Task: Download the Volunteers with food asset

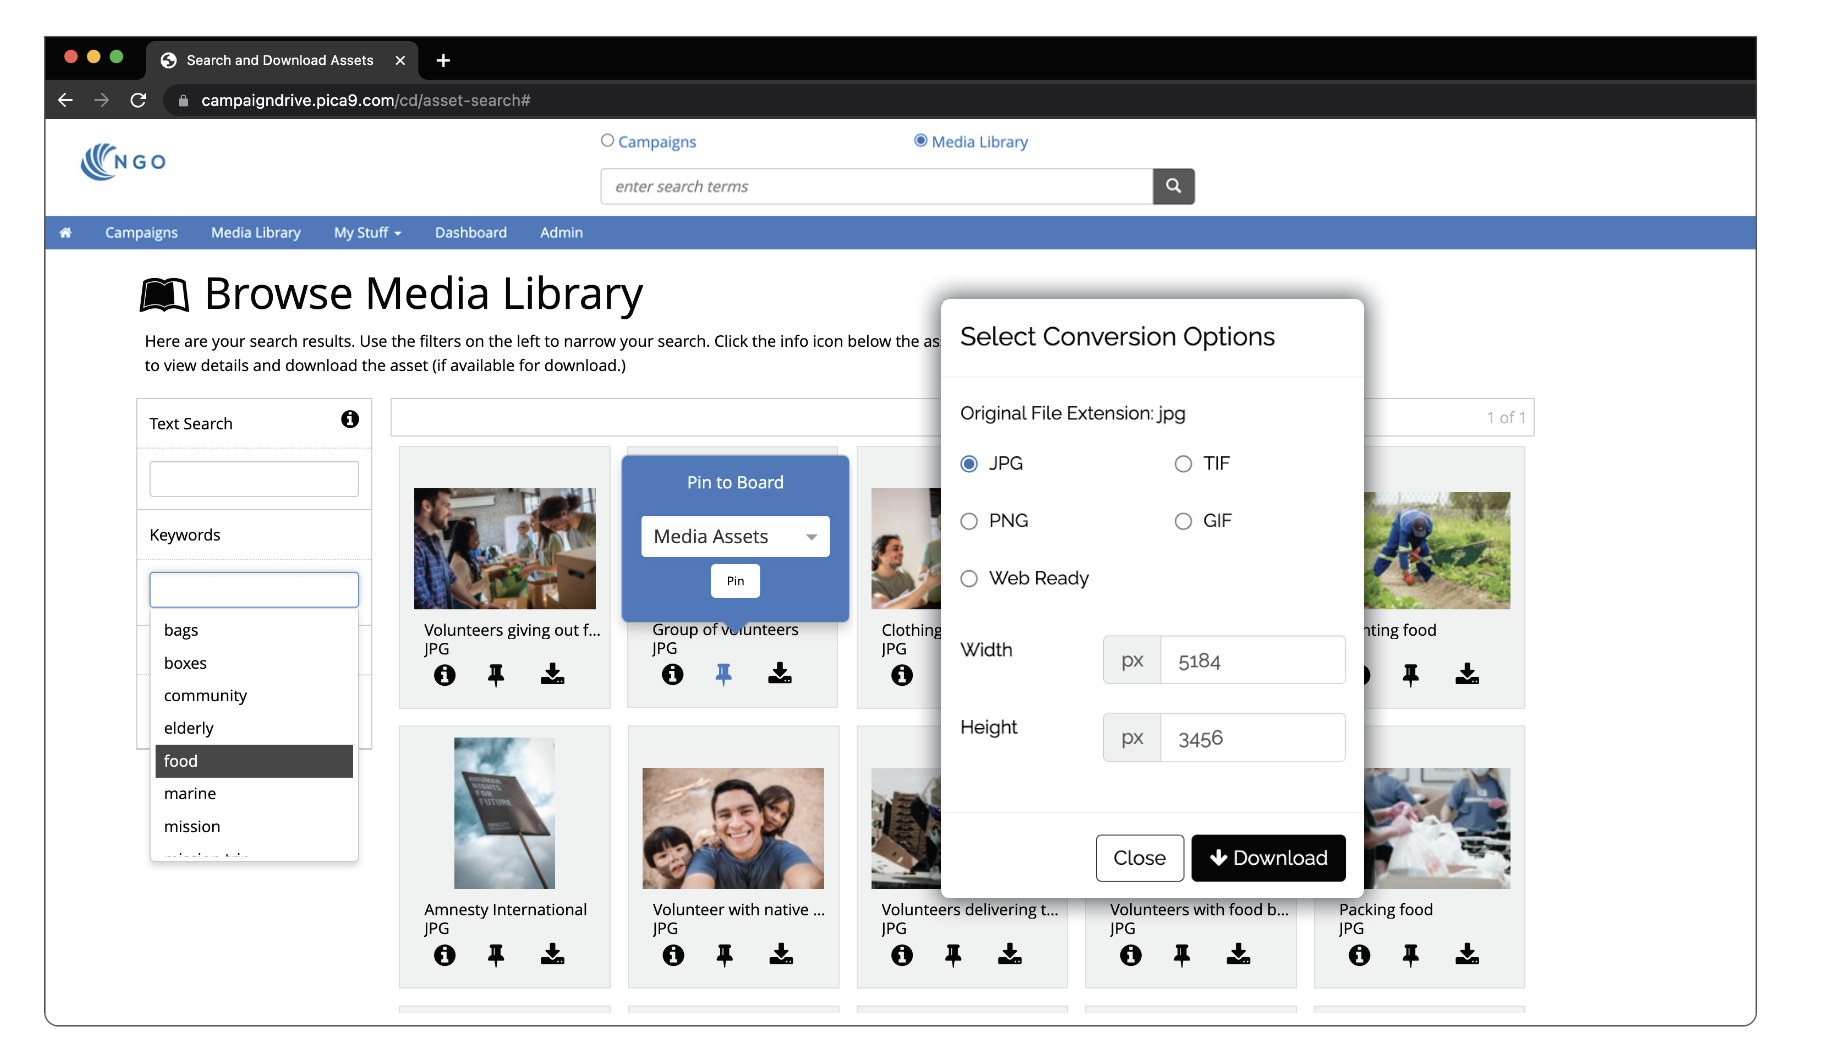Action: pyautogui.click(x=1238, y=954)
